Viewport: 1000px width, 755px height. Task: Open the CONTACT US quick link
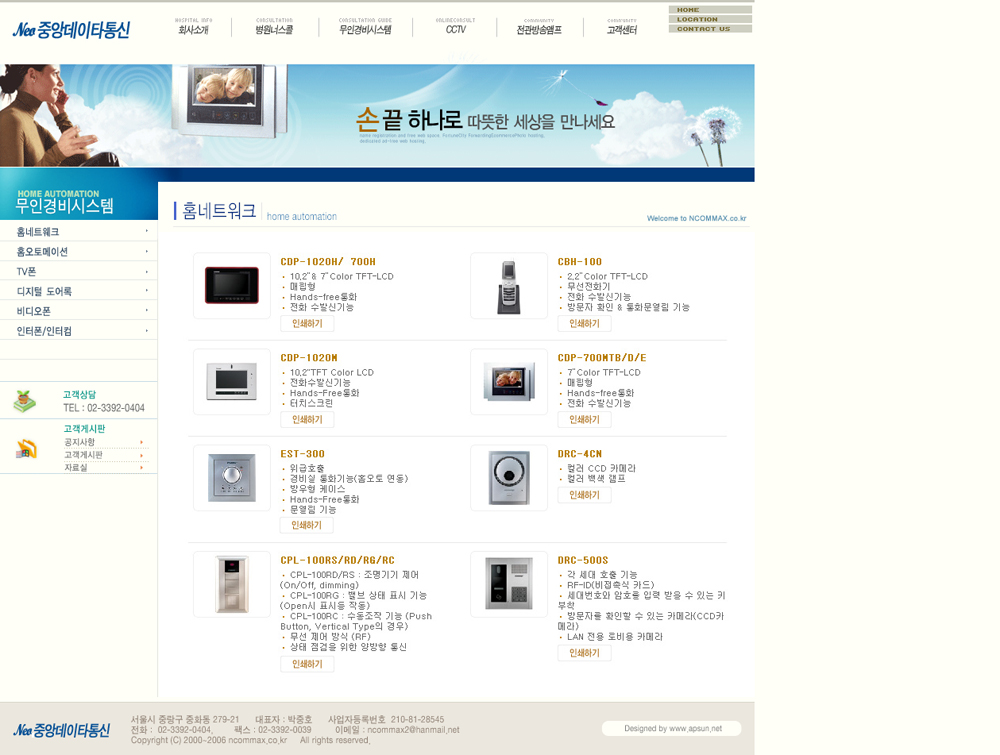(710, 29)
